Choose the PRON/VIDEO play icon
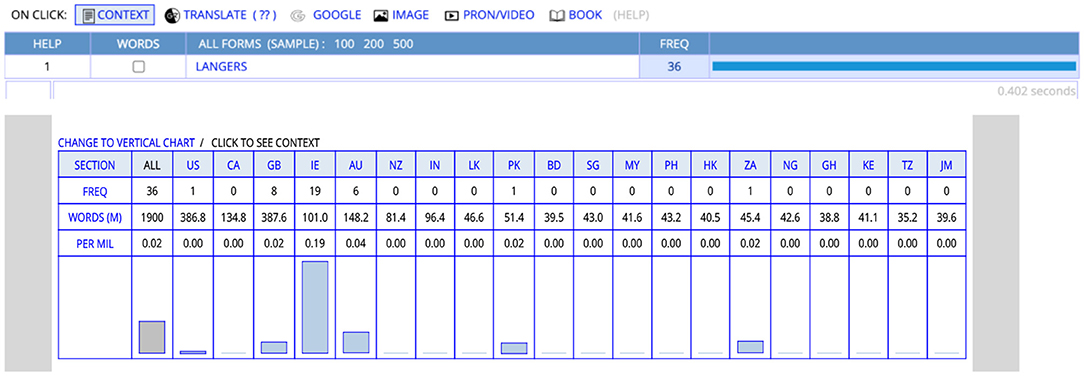Screen dimensions: 1084x376 (451, 15)
